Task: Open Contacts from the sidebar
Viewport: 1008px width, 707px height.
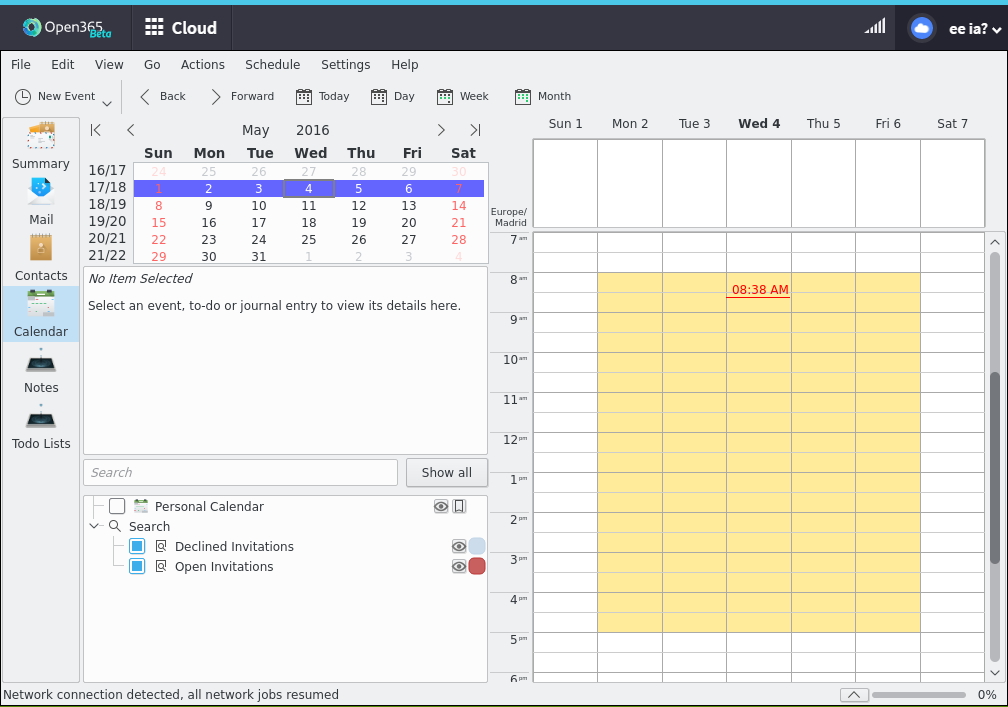Action: tap(40, 258)
